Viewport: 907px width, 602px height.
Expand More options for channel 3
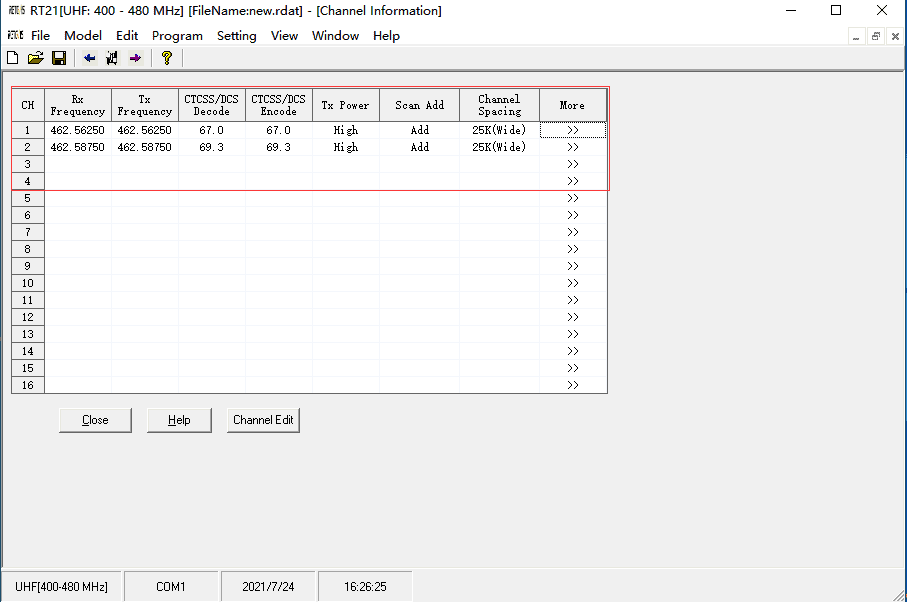[x=573, y=164]
